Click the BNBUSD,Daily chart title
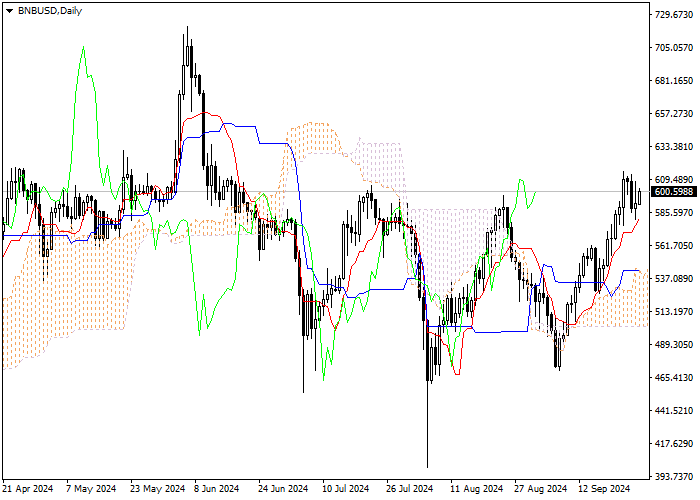This screenshot has height=500, width=700. pos(50,11)
